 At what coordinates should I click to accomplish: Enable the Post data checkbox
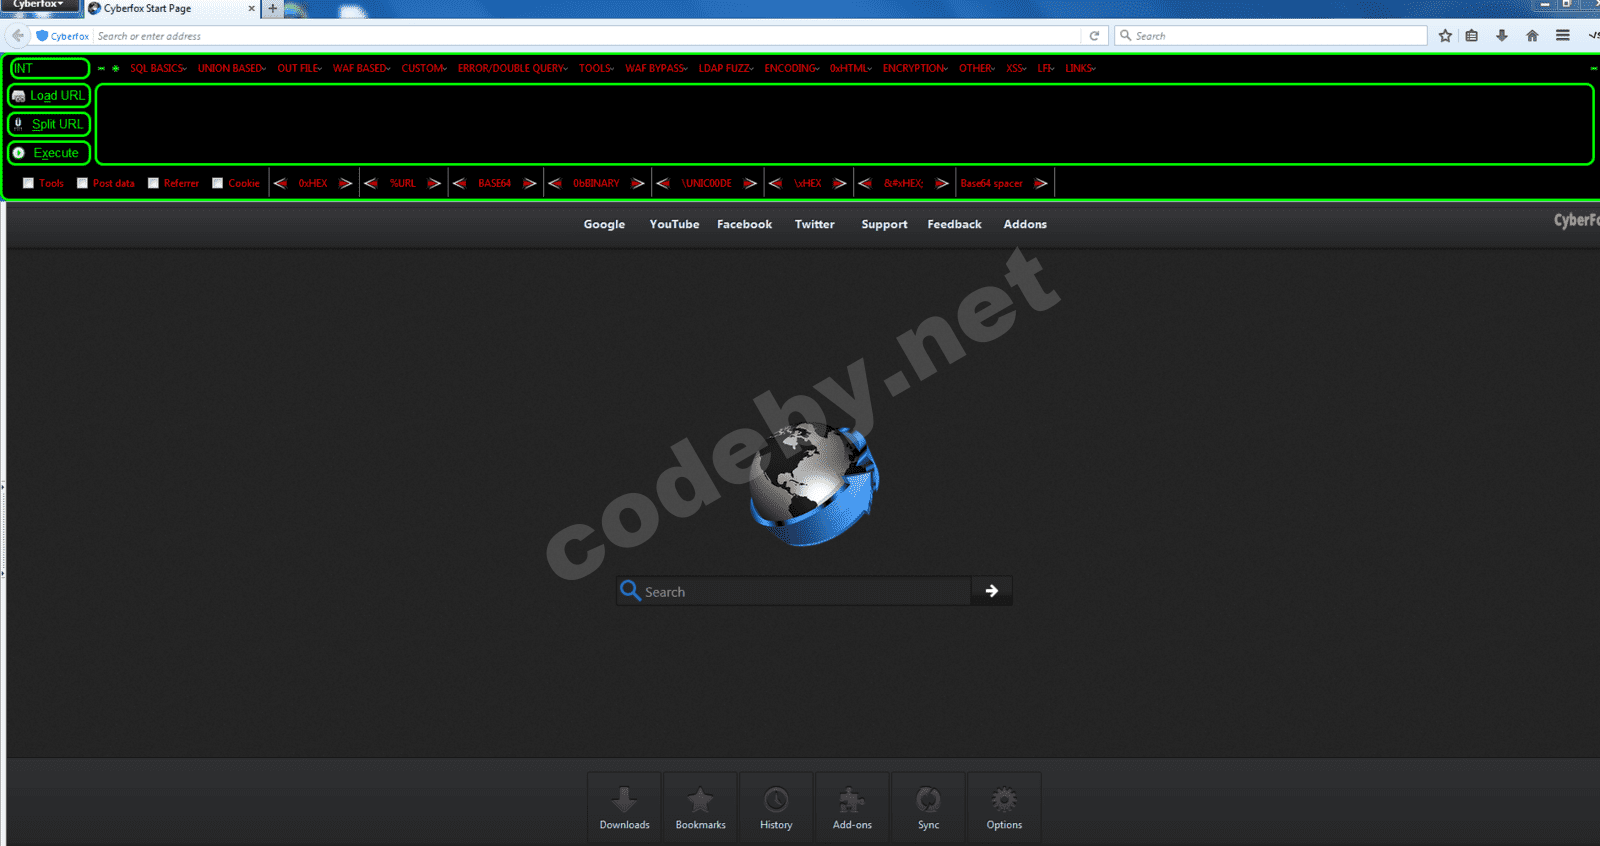point(82,183)
